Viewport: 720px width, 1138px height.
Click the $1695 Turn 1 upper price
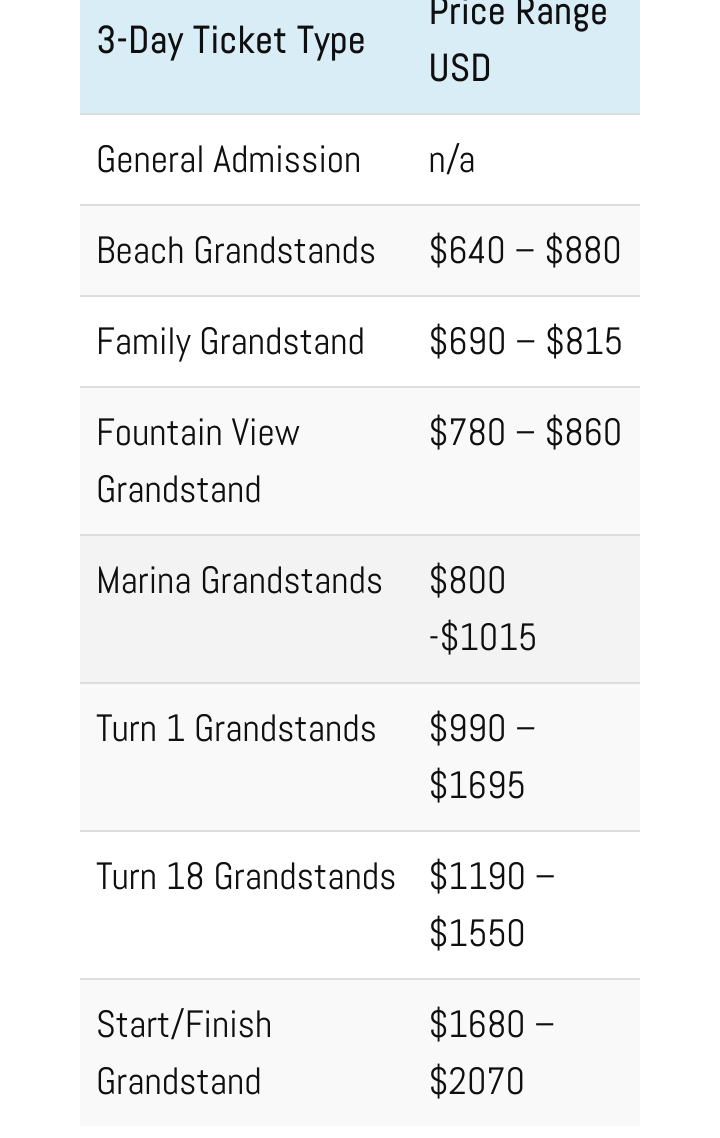click(477, 786)
